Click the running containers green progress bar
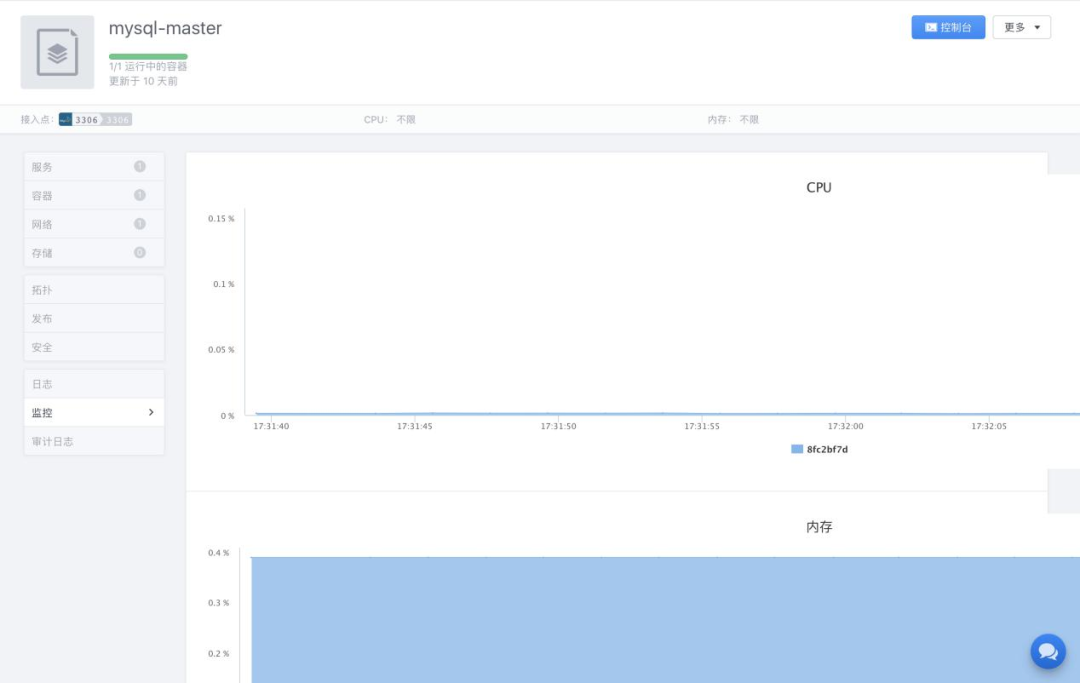The width and height of the screenshot is (1080, 683). (x=148, y=56)
